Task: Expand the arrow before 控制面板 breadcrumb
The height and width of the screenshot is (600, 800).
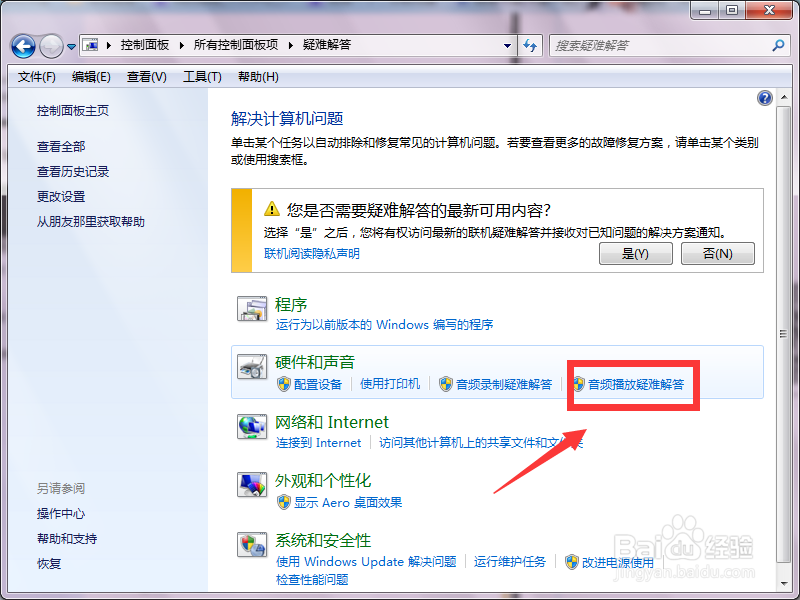Action: [109, 45]
